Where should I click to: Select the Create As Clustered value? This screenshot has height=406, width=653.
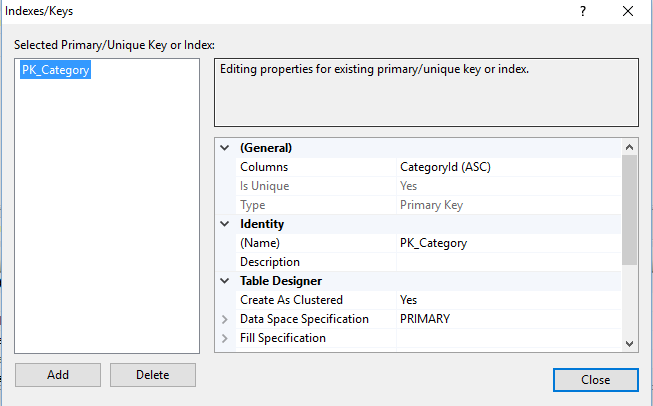(x=508, y=300)
